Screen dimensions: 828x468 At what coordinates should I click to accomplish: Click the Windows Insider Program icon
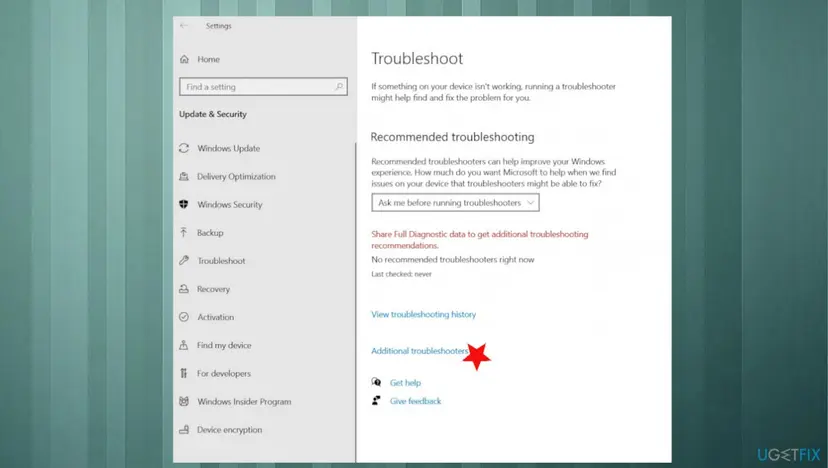pos(184,401)
